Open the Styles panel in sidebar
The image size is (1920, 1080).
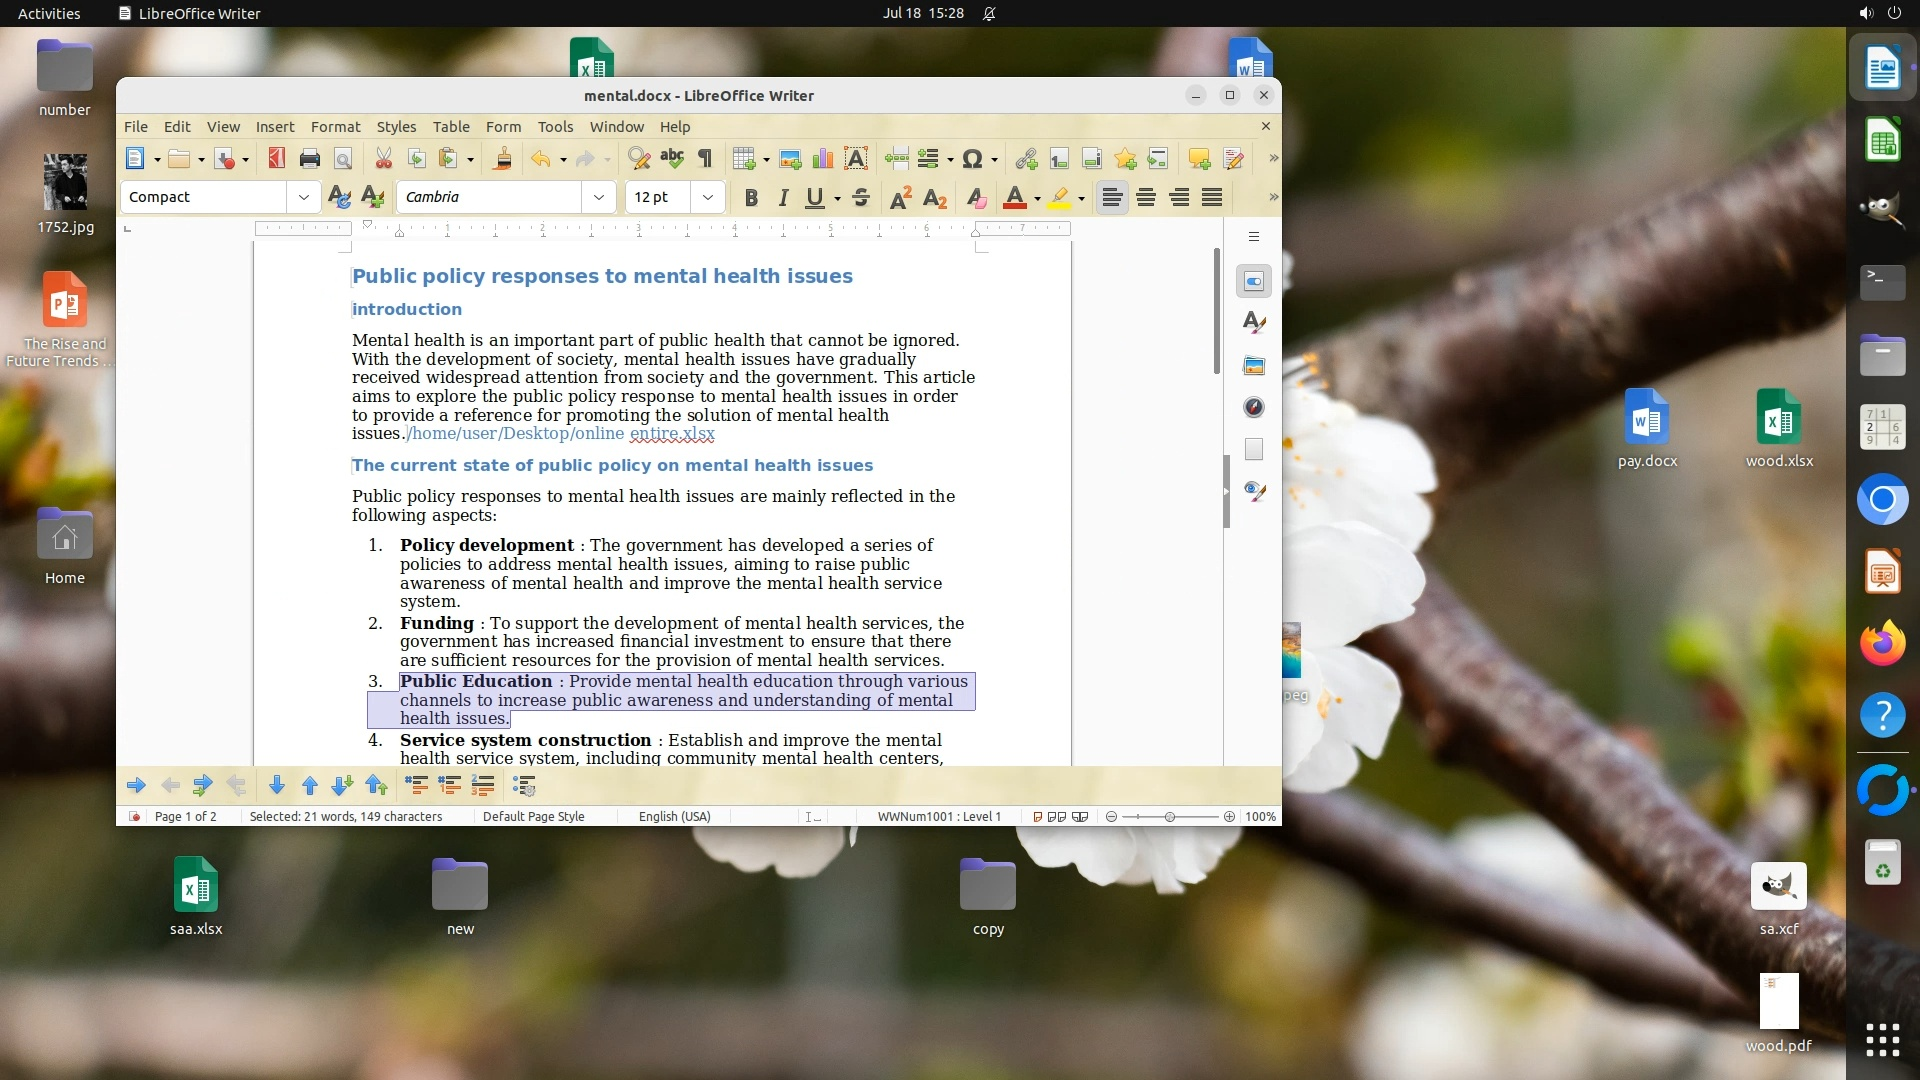click(1254, 323)
